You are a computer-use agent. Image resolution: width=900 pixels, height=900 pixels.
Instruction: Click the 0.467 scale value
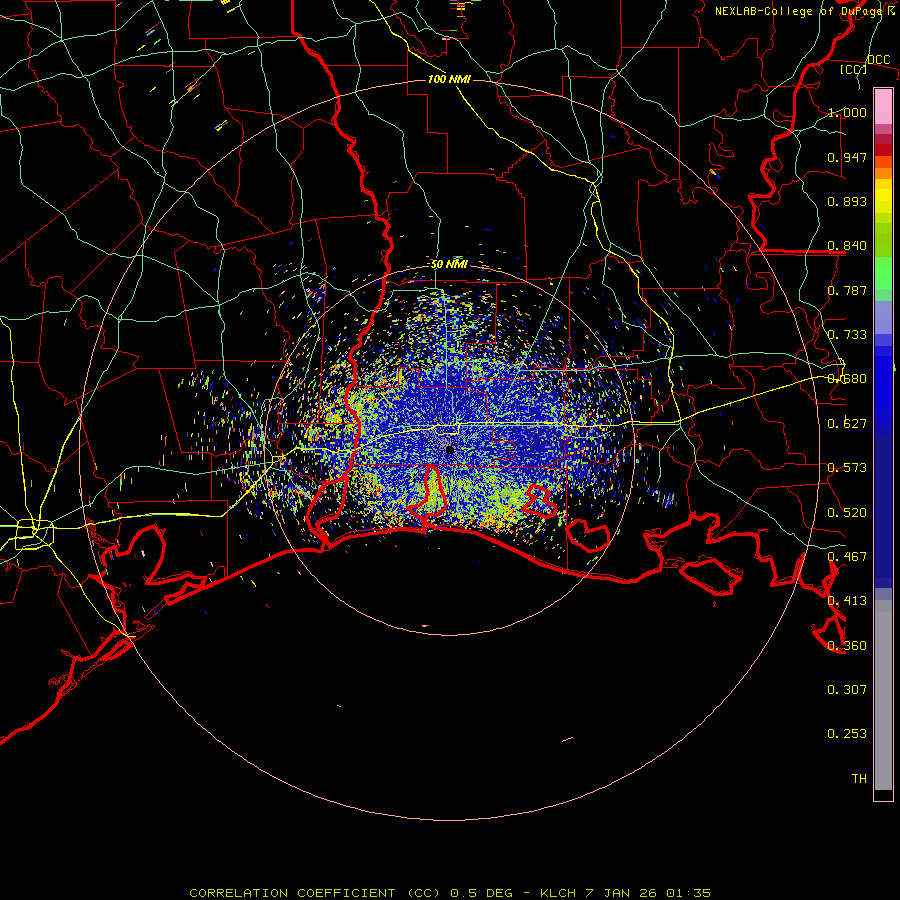[847, 557]
